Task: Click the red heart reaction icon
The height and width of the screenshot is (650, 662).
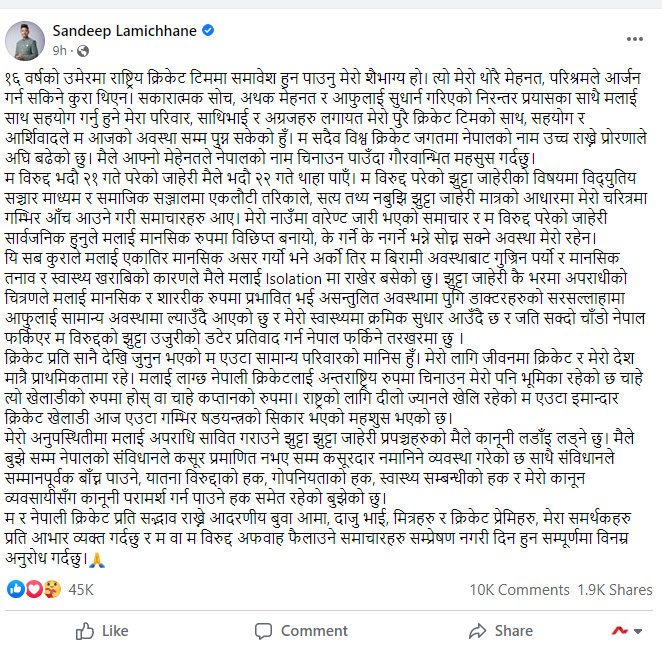Action: point(32,589)
